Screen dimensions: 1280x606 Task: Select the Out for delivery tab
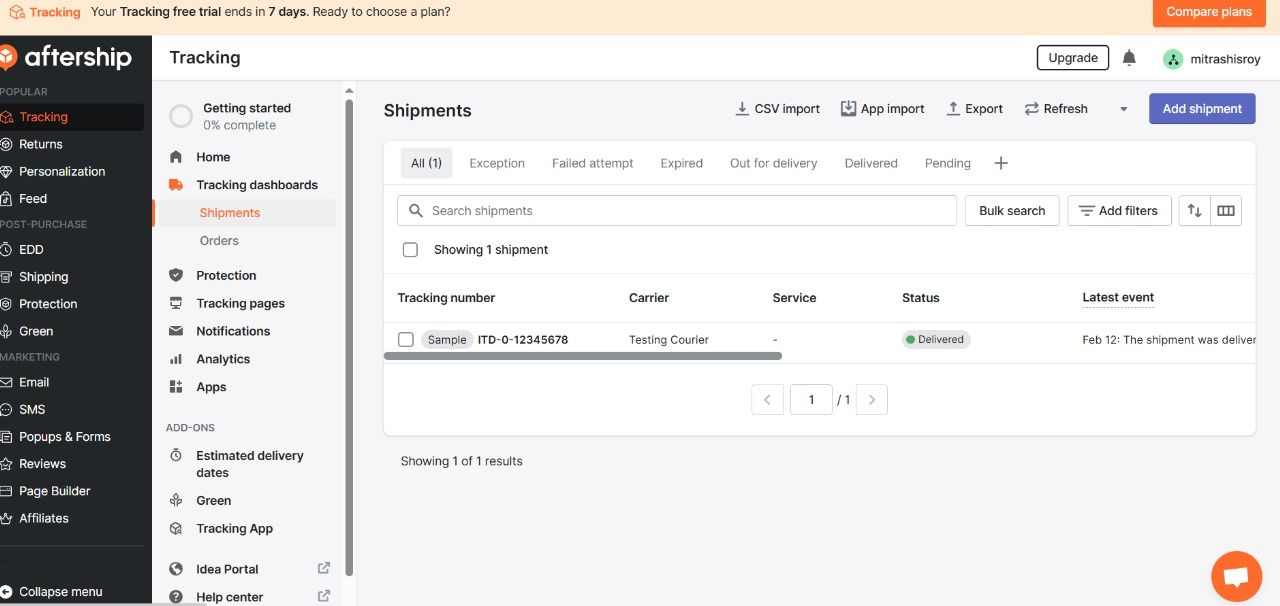(x=773, y=163)
